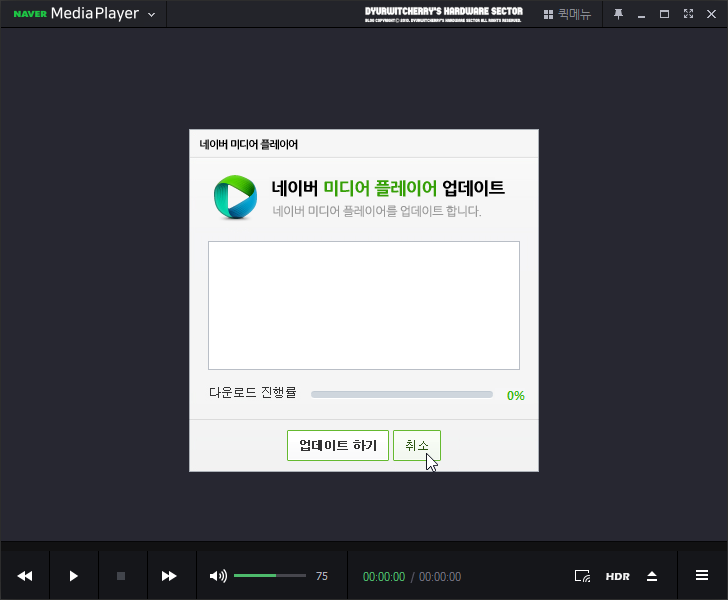Screen dimensions: 728x600
Task: Click the media player logo in dialog
Action: [235, 197]
